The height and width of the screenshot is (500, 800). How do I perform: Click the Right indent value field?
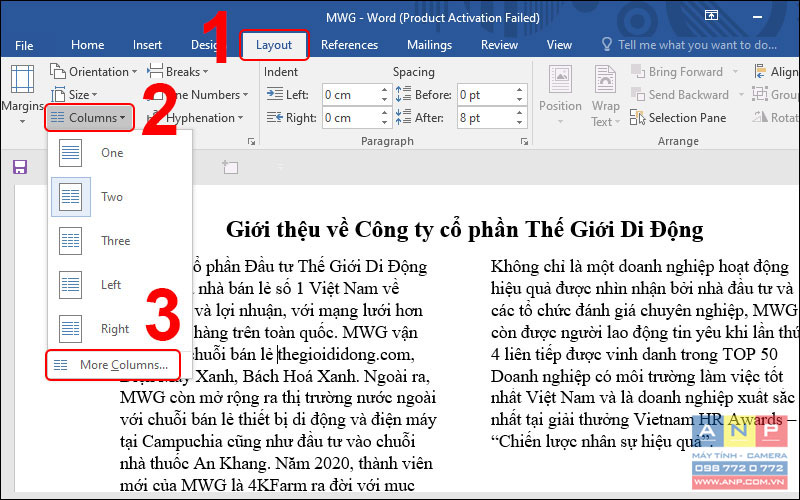(x=351, y=118)
